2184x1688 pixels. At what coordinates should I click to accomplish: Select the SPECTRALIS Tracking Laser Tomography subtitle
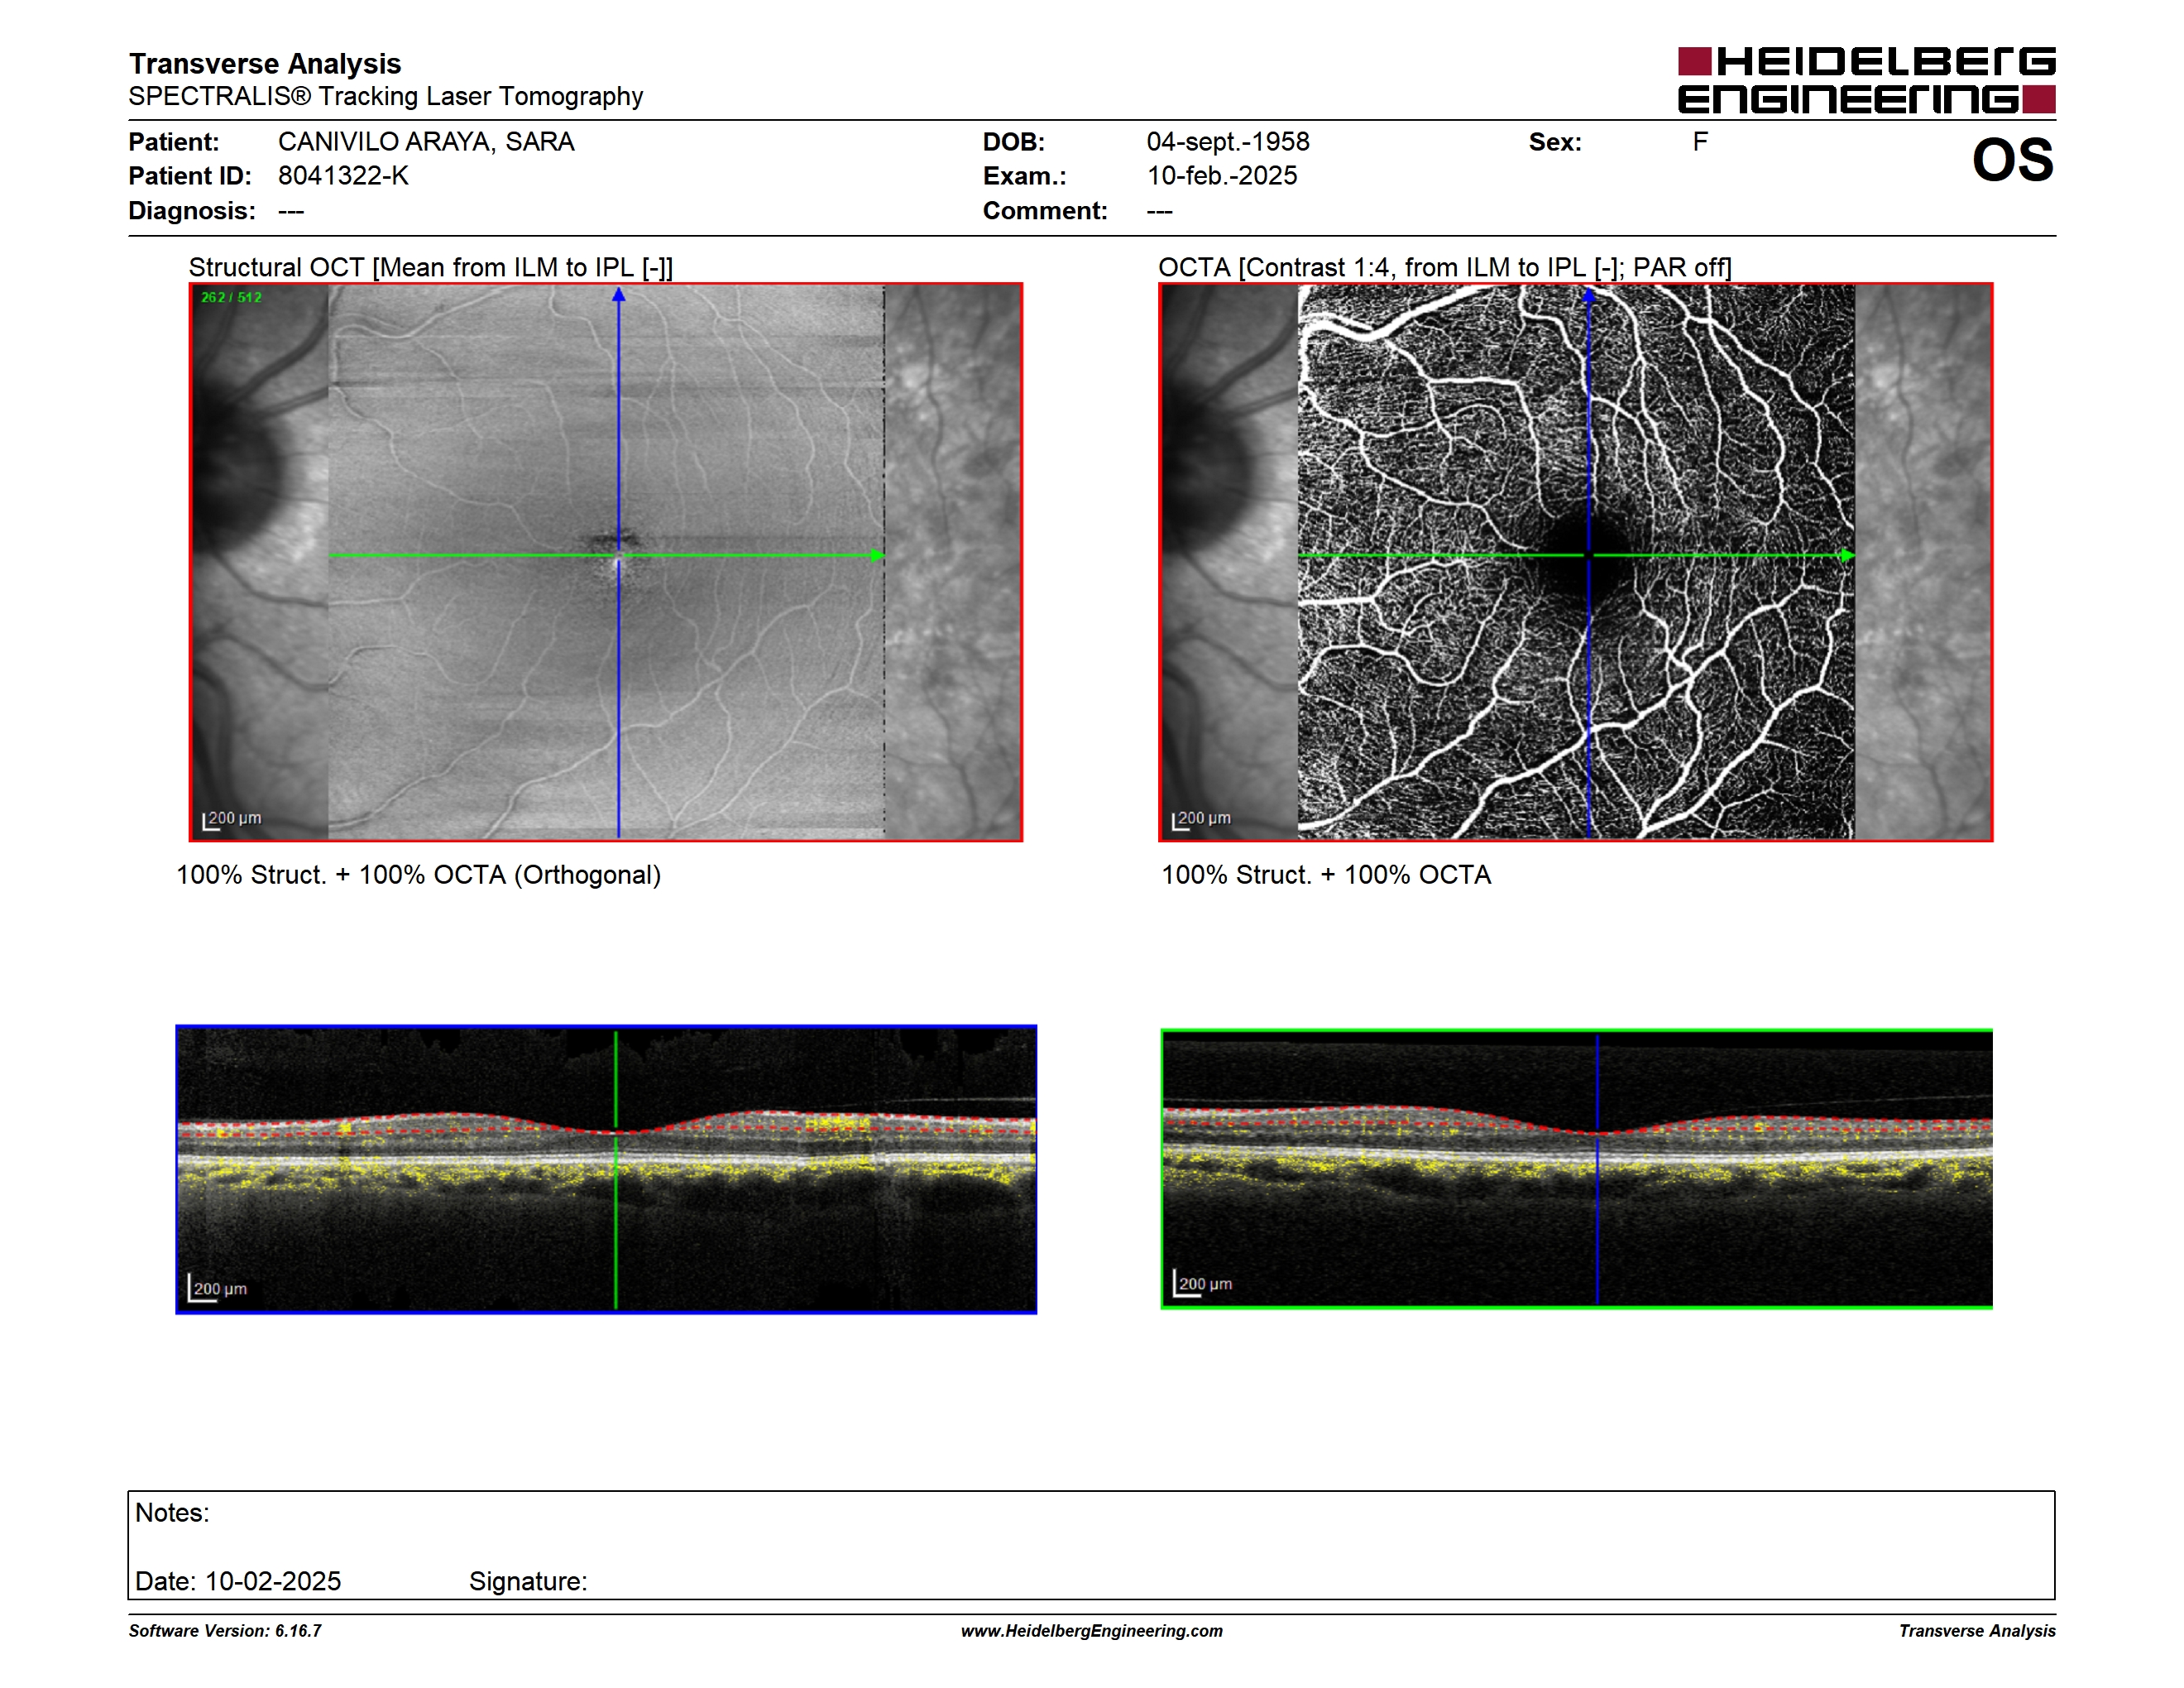tap(386, 96)
